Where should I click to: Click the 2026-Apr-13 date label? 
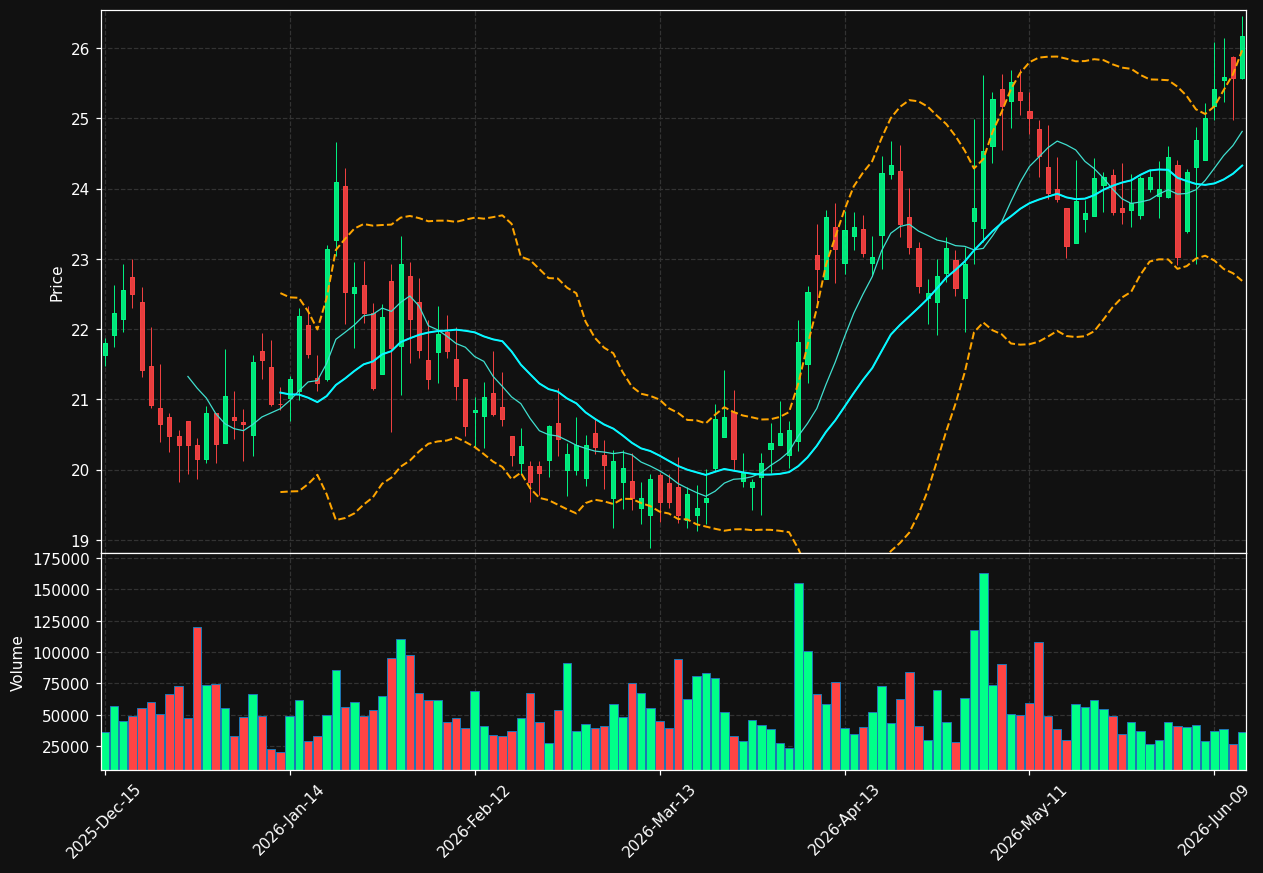coord(844,821)
